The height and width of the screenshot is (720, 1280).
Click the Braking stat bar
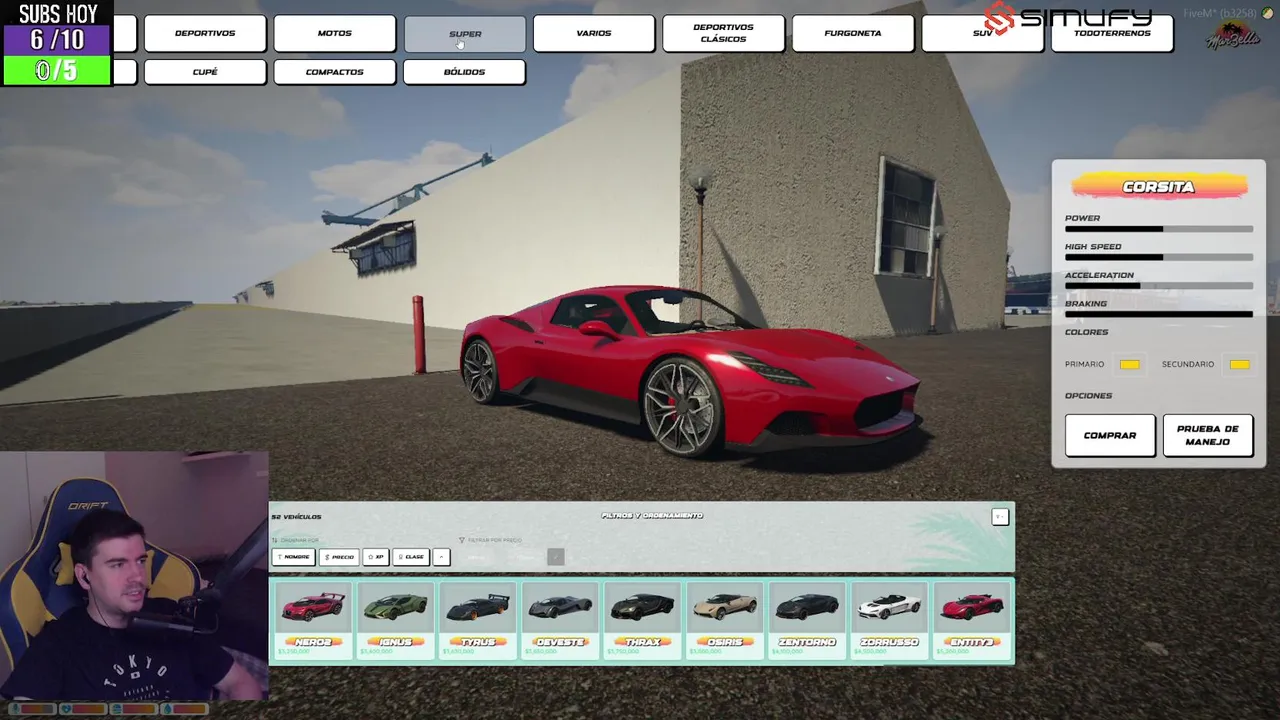click(x=1159, y=314)
